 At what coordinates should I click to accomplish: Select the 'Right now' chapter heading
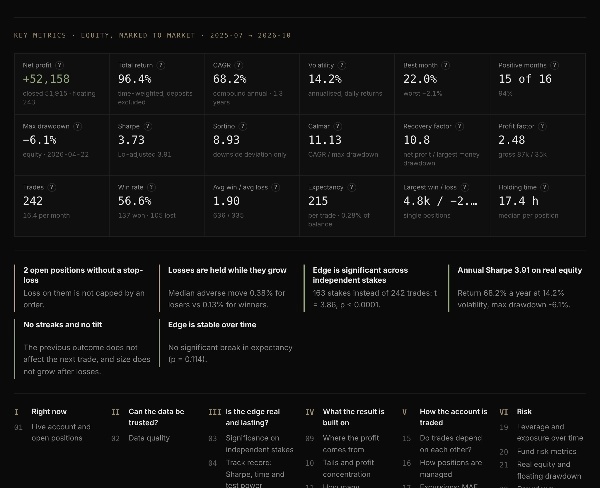49,412
